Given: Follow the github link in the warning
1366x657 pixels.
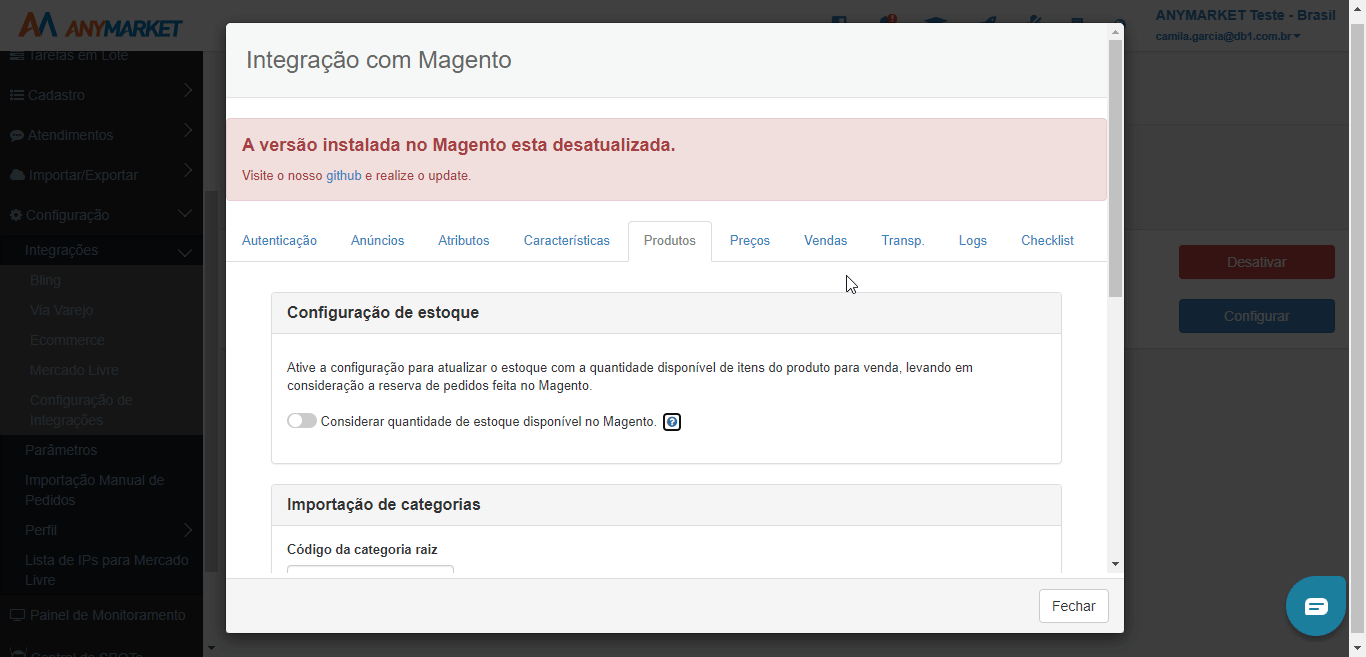Looking at the screenshot, I should pyautogui.click(x=344, y=176).
